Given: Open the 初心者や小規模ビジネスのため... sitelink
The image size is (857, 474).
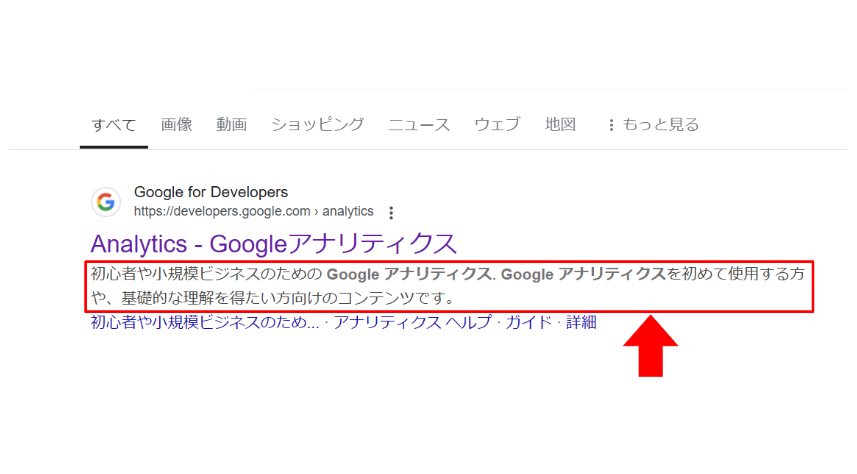Looking at the screenshot, I should 204,322.
